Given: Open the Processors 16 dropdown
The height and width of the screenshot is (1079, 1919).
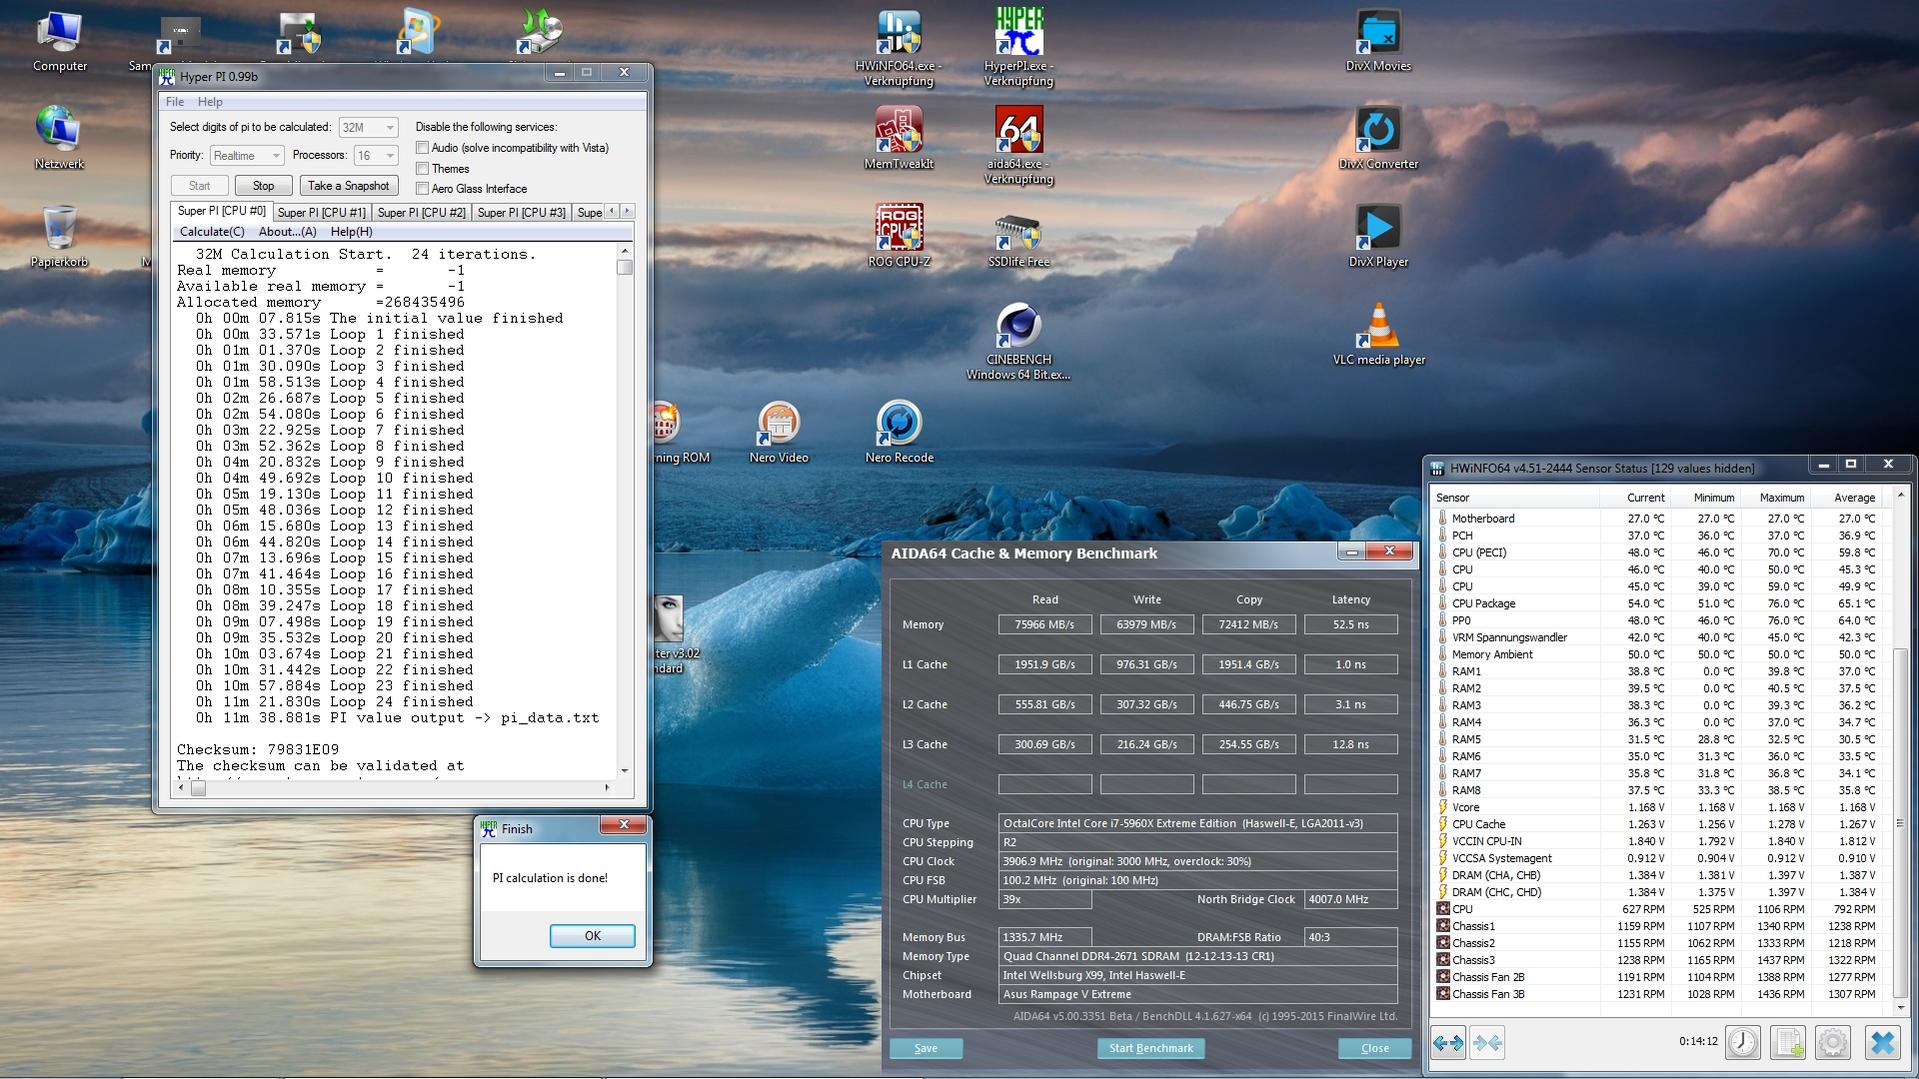Looking at the screenshot, I should (376, 155).
